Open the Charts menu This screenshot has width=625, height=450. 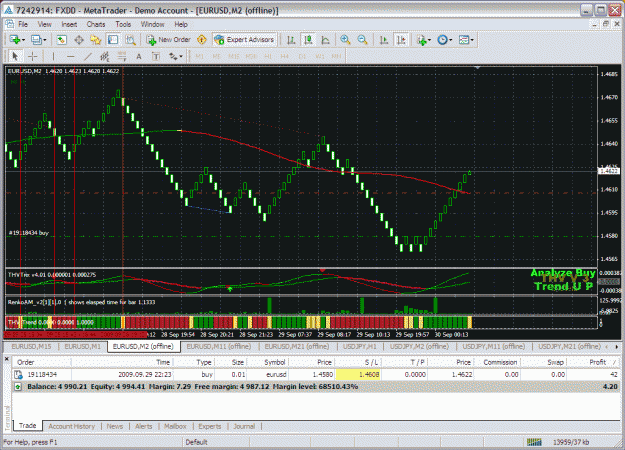(x=96, y=24)
